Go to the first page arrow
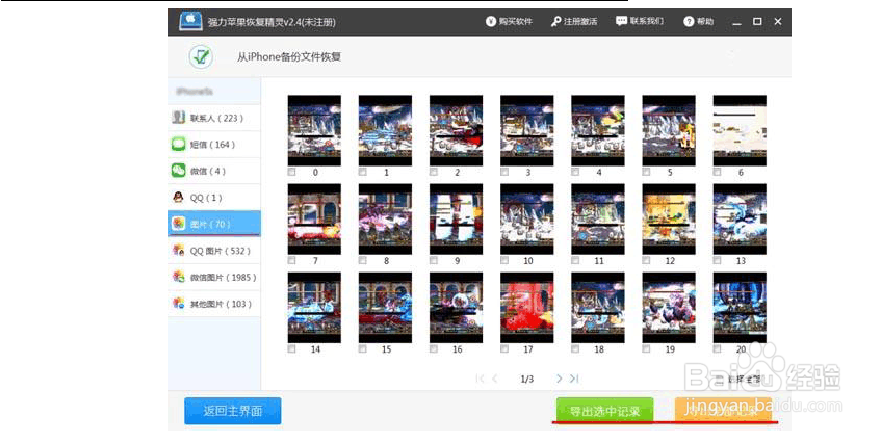The height and width of the screenshot is (436, 892). 480,379
